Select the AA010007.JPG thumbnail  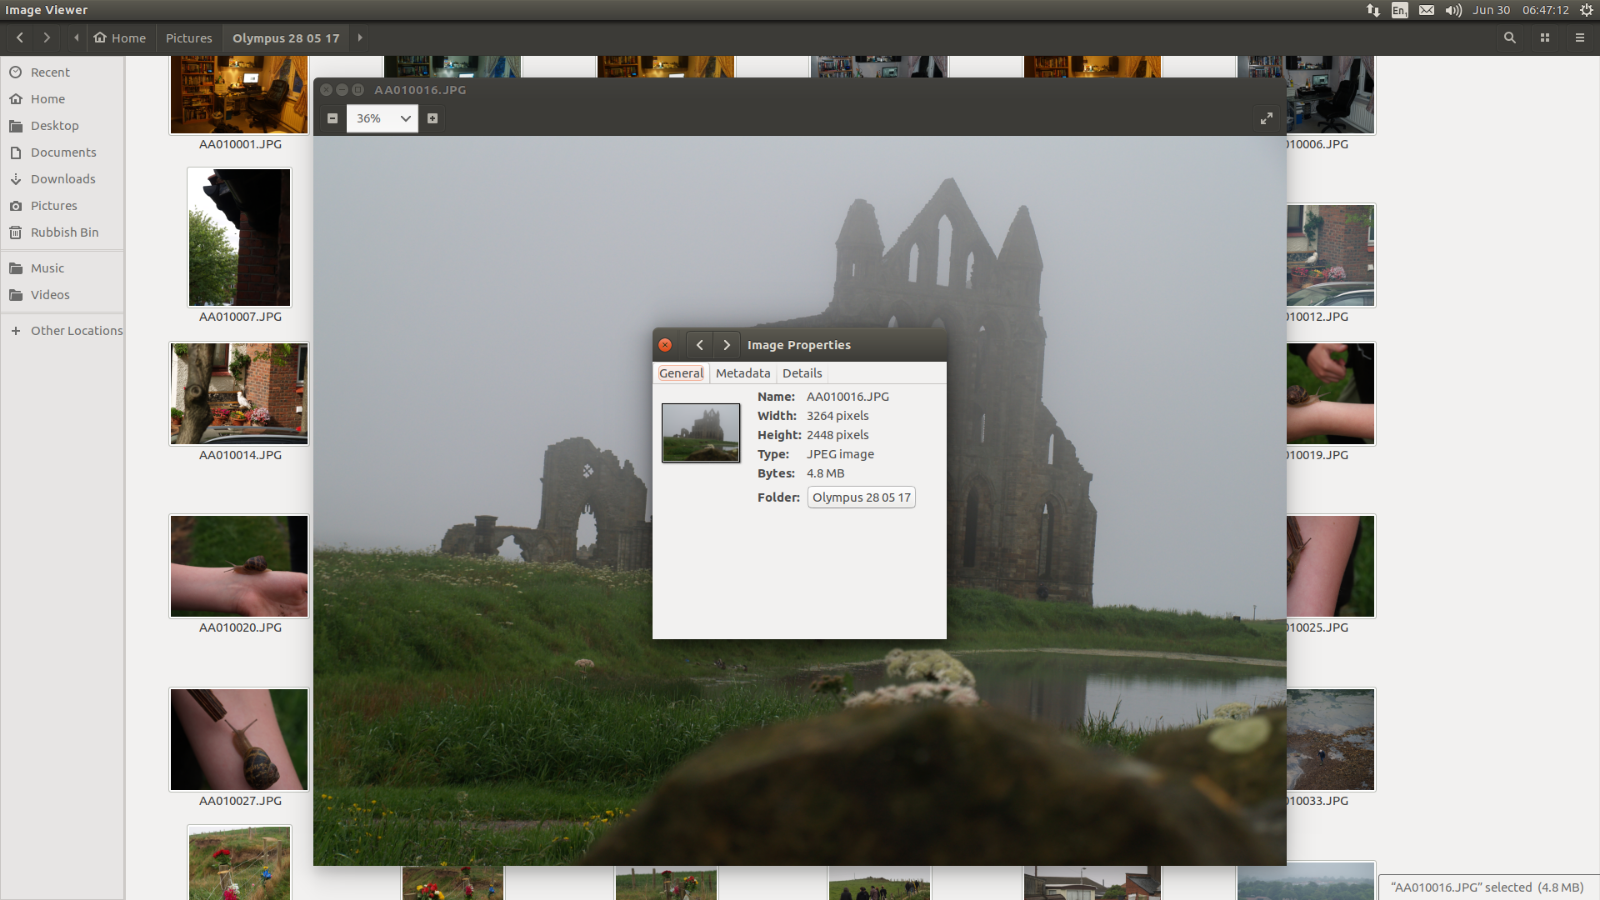[239, 237]
